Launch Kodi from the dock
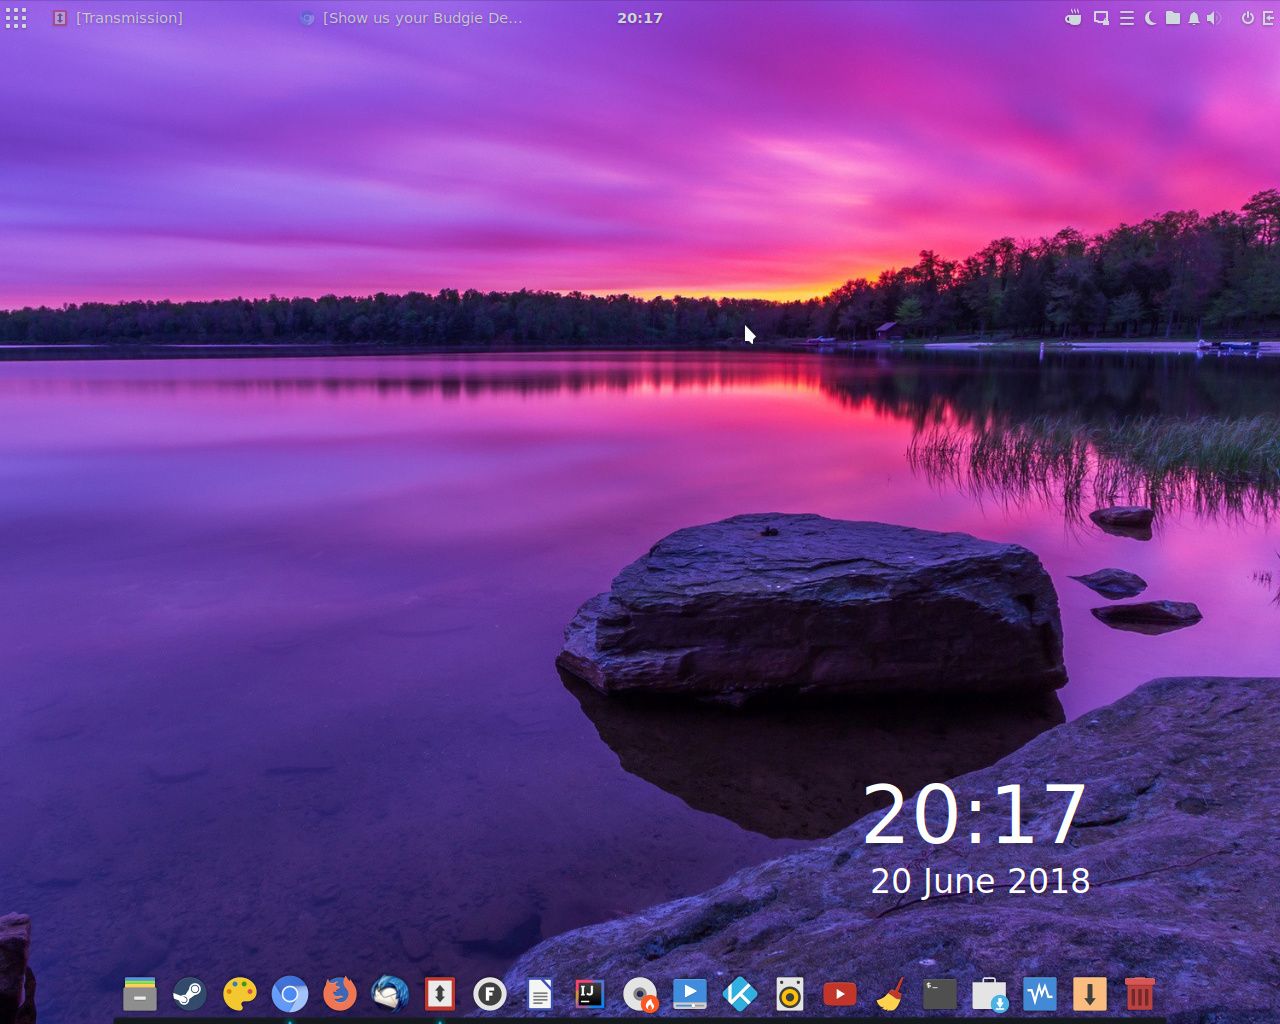The width and height of the screenshot is (1280, 1024). point(740,994)
